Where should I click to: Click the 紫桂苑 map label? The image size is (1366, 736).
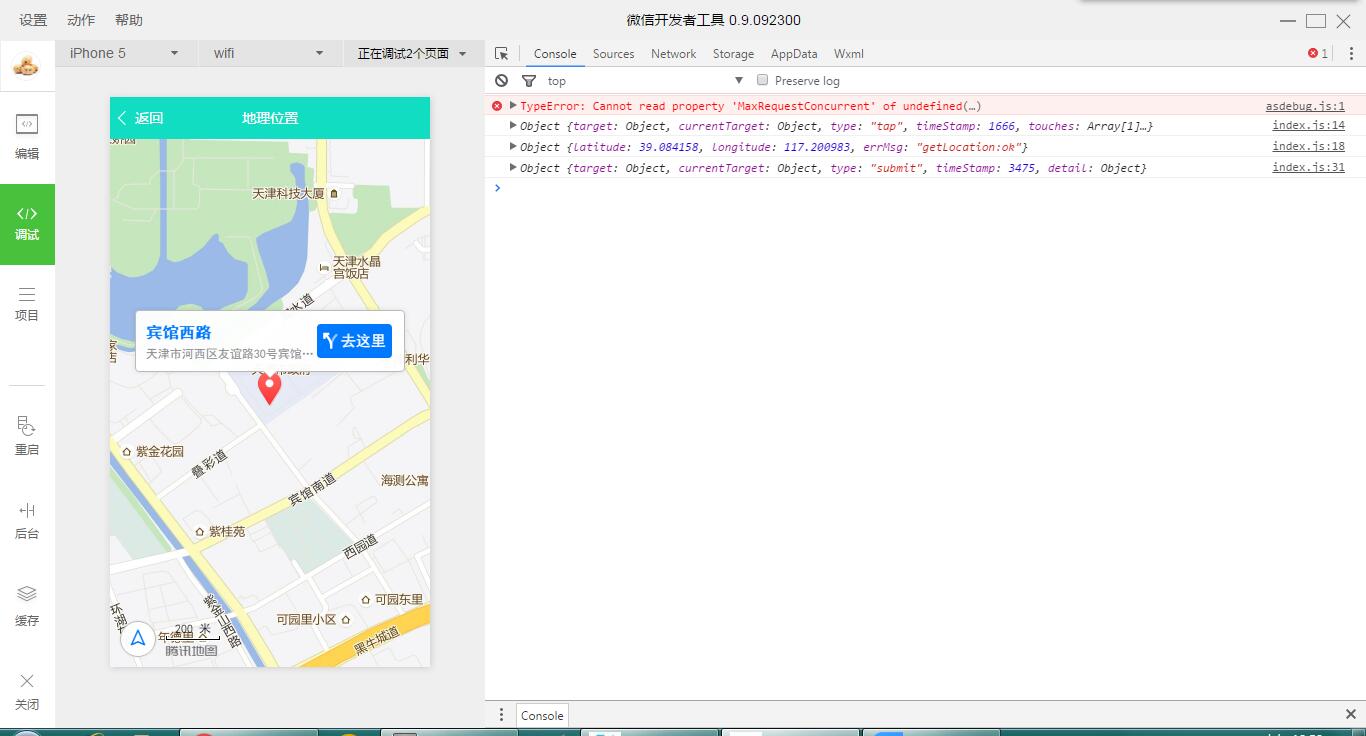(226, 532)
